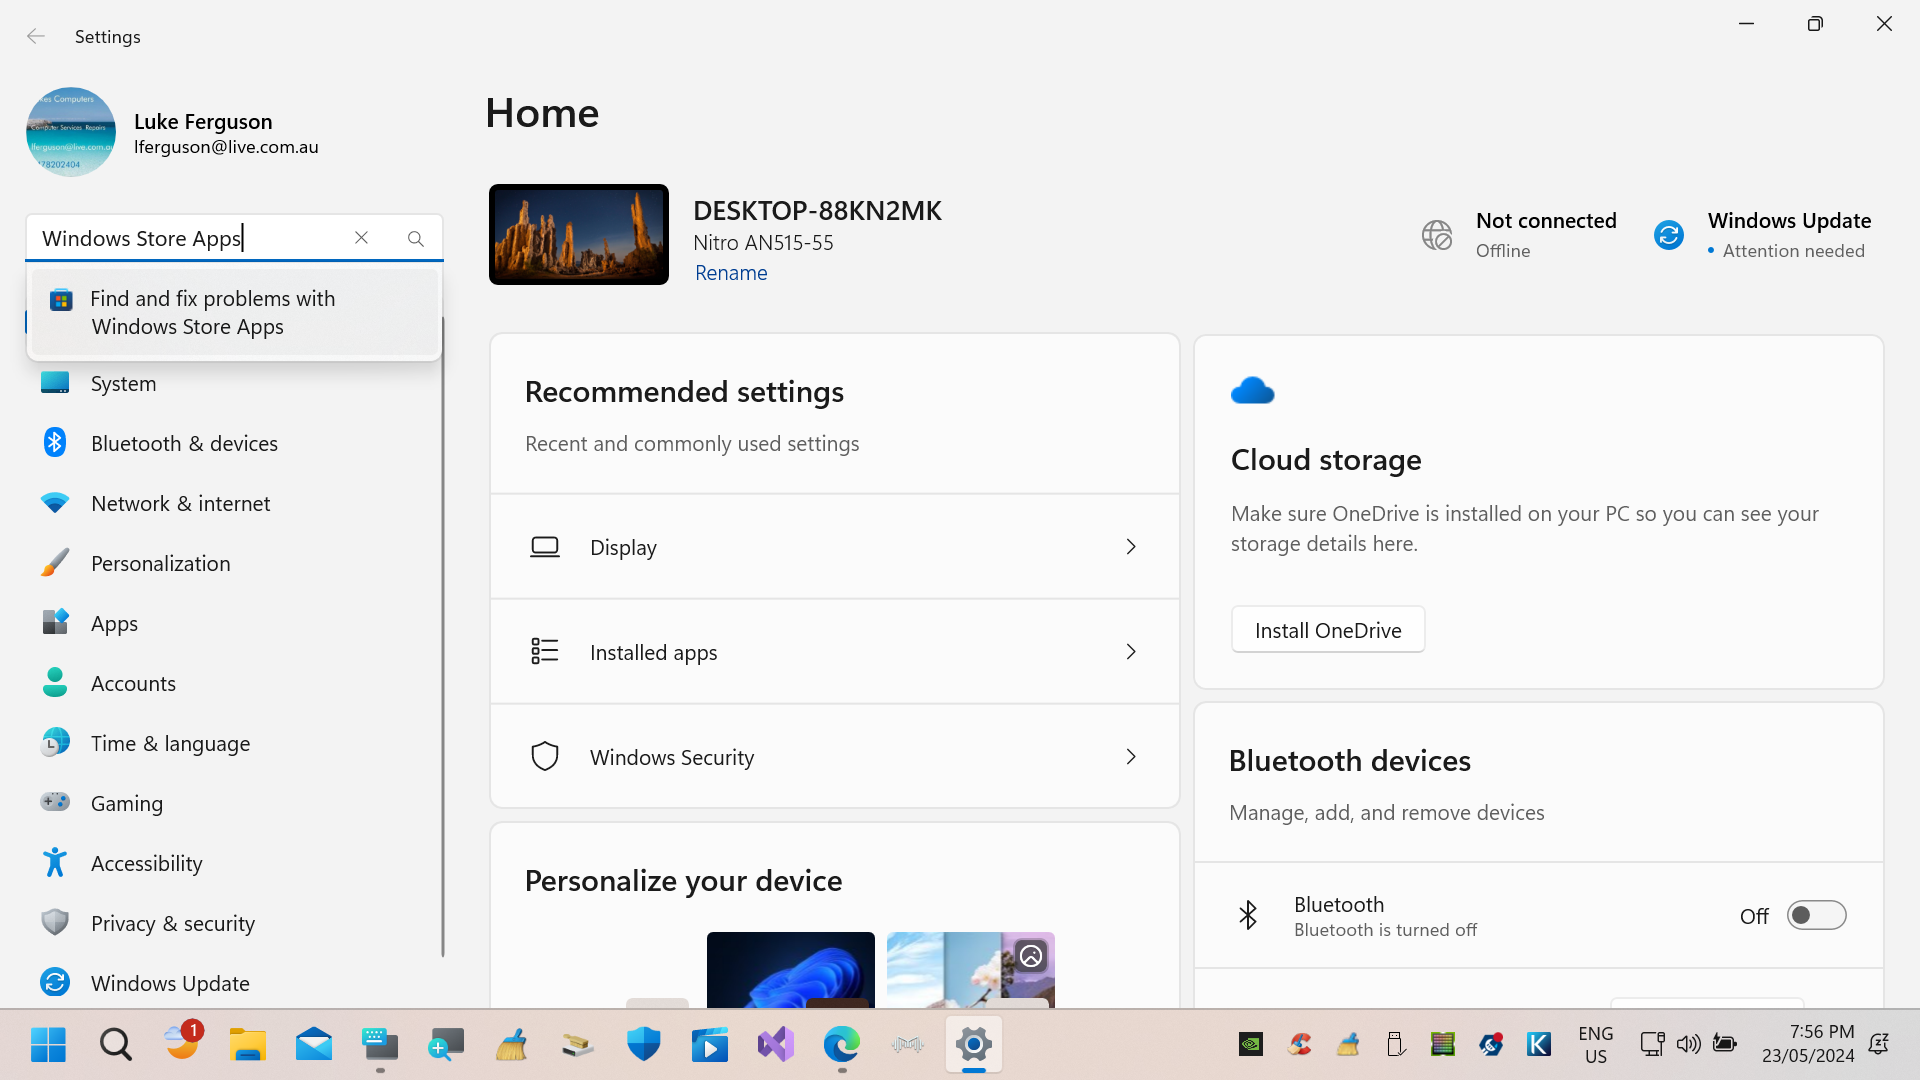Viewport: 1920px width, 1080px height.
Task: Click the Privacy & security shield icon
Action: point(55,922)
